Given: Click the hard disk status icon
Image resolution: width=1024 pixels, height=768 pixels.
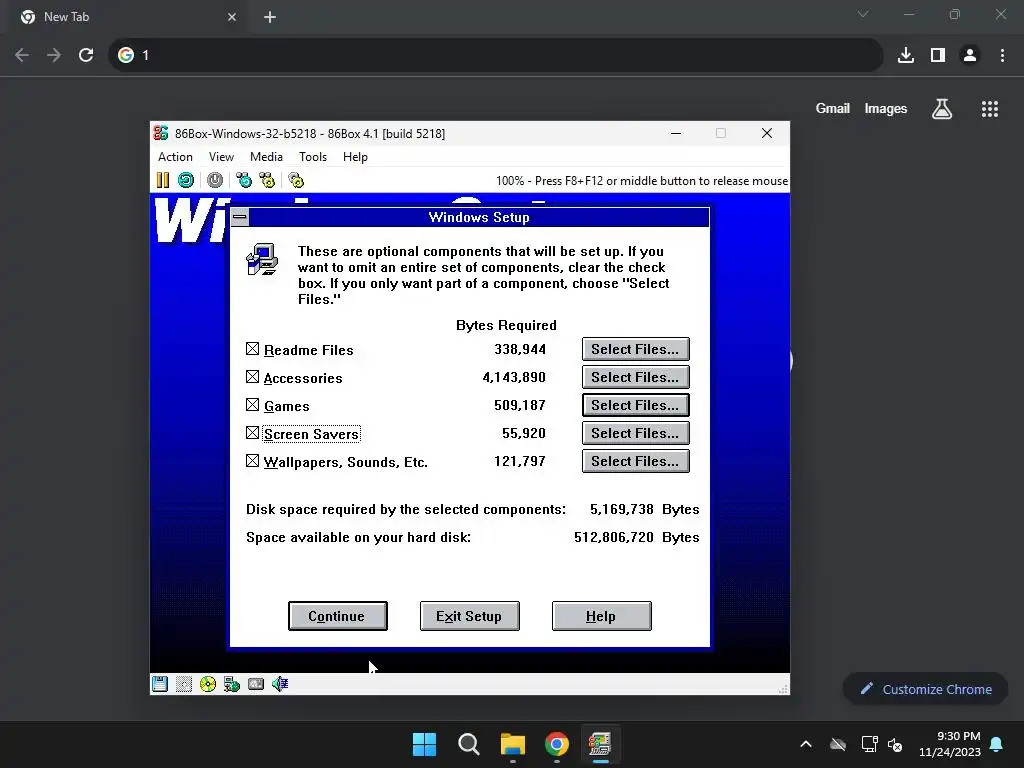Looking at the screenshot, I should pyautogui.click(x=184, y=684).
